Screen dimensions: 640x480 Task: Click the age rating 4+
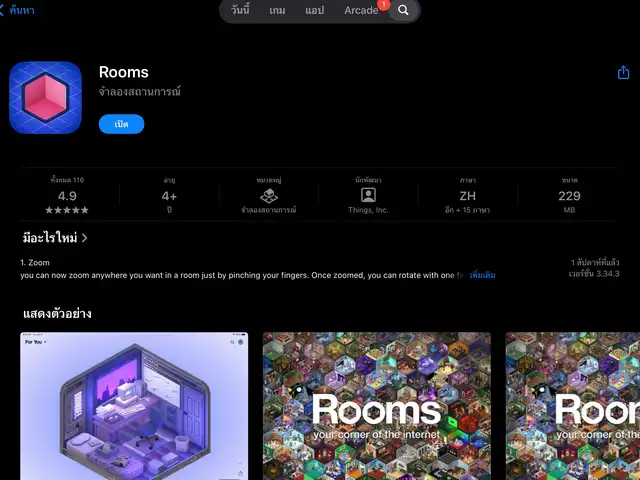pos(169,196)
